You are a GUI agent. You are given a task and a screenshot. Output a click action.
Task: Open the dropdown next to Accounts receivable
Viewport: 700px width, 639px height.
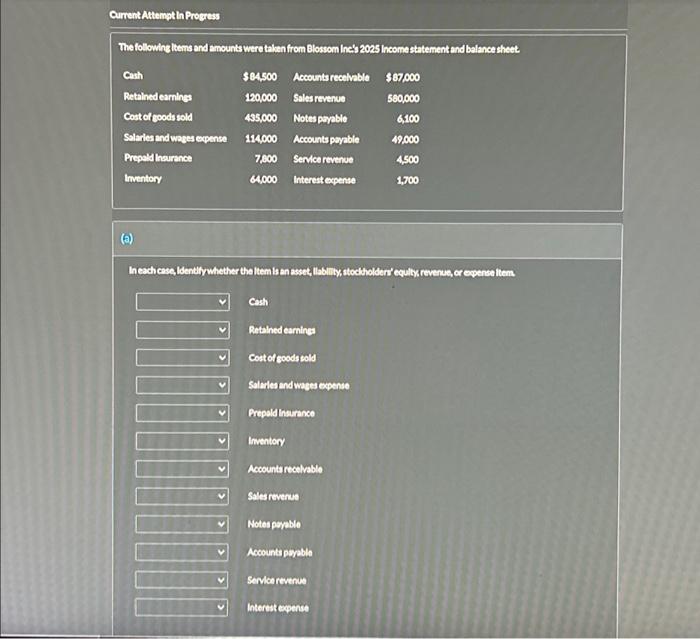[182, 469]
